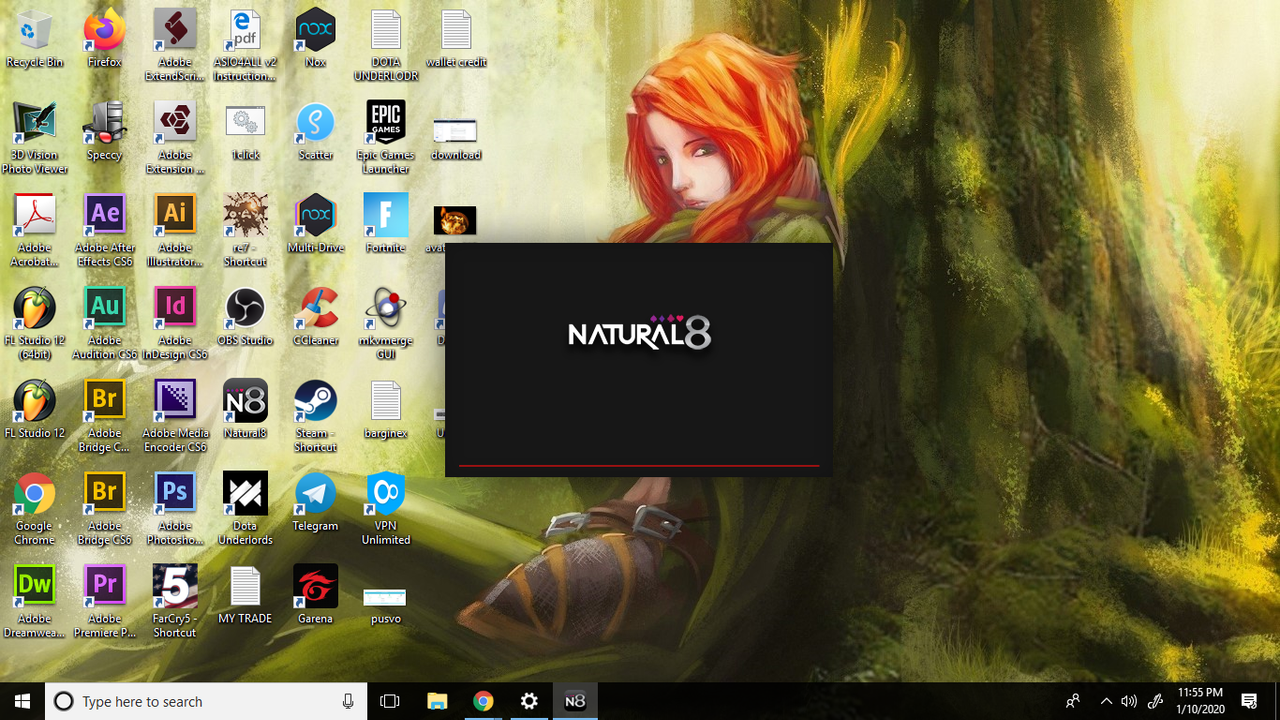Select the barginex text file icon

tap(386, 410)
